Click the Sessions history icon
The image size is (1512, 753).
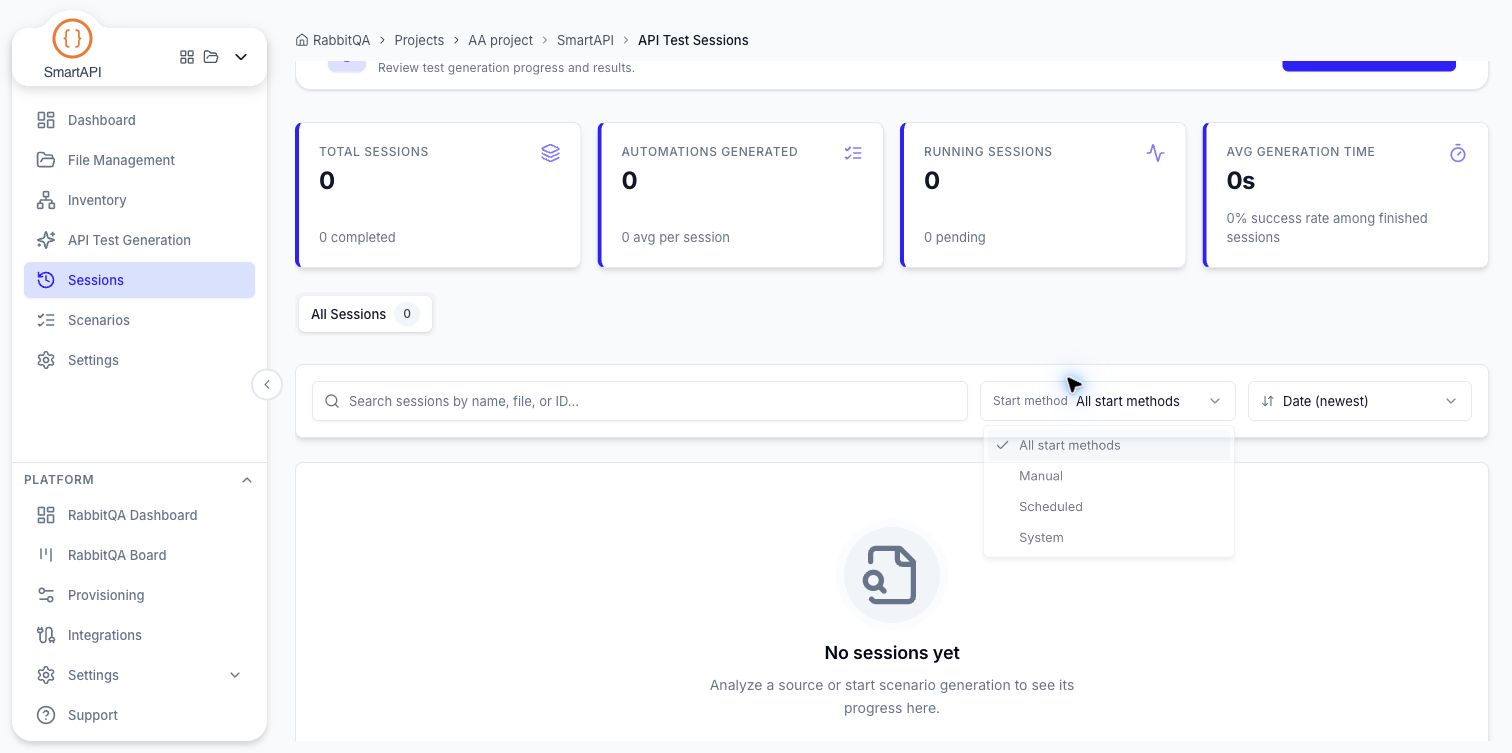pyautogui.click(x=46, y=280)
